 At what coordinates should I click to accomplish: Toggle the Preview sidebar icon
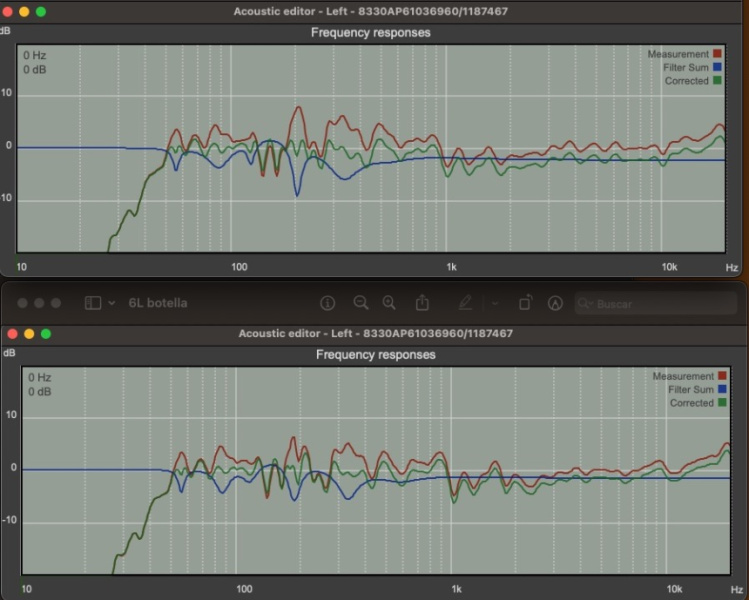[93, 303]
